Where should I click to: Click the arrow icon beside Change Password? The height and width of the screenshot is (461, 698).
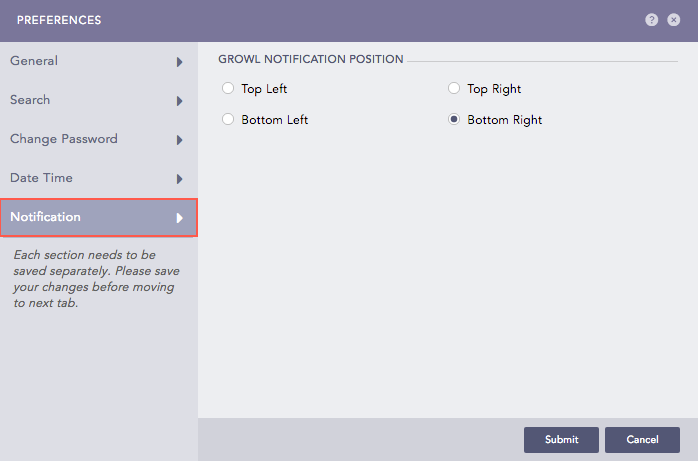coord(180,140)
